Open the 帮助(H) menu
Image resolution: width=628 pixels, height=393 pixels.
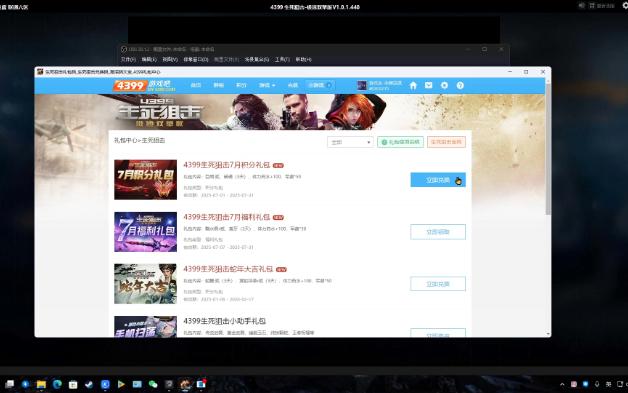(x=303, y=59)
